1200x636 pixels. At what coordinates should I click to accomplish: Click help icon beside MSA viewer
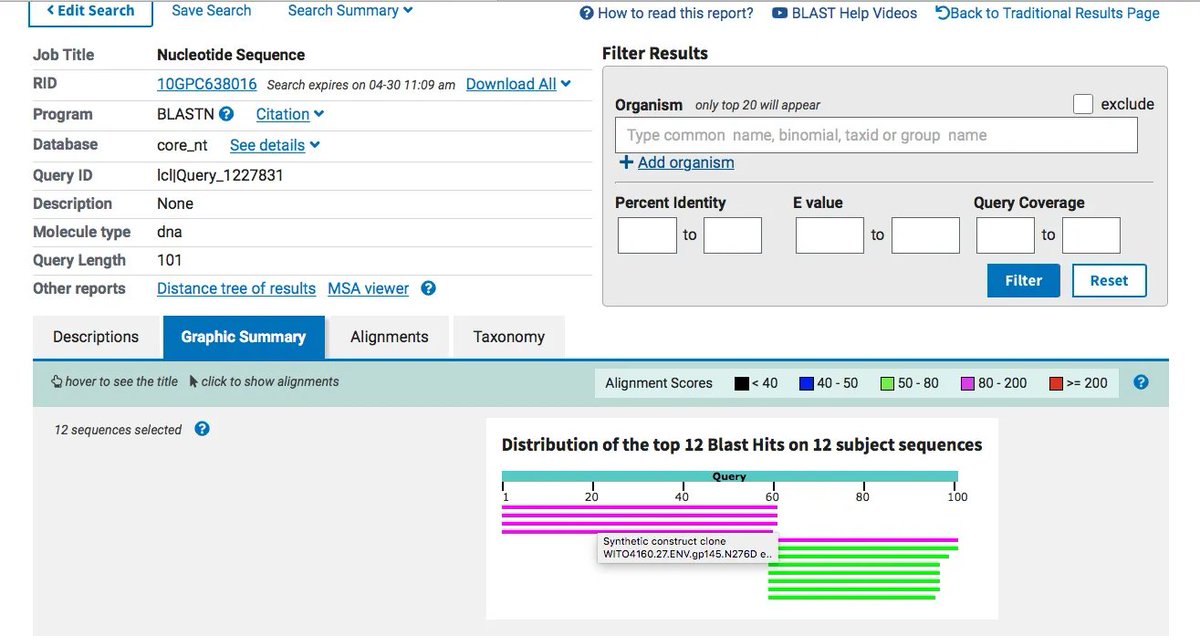428,288
